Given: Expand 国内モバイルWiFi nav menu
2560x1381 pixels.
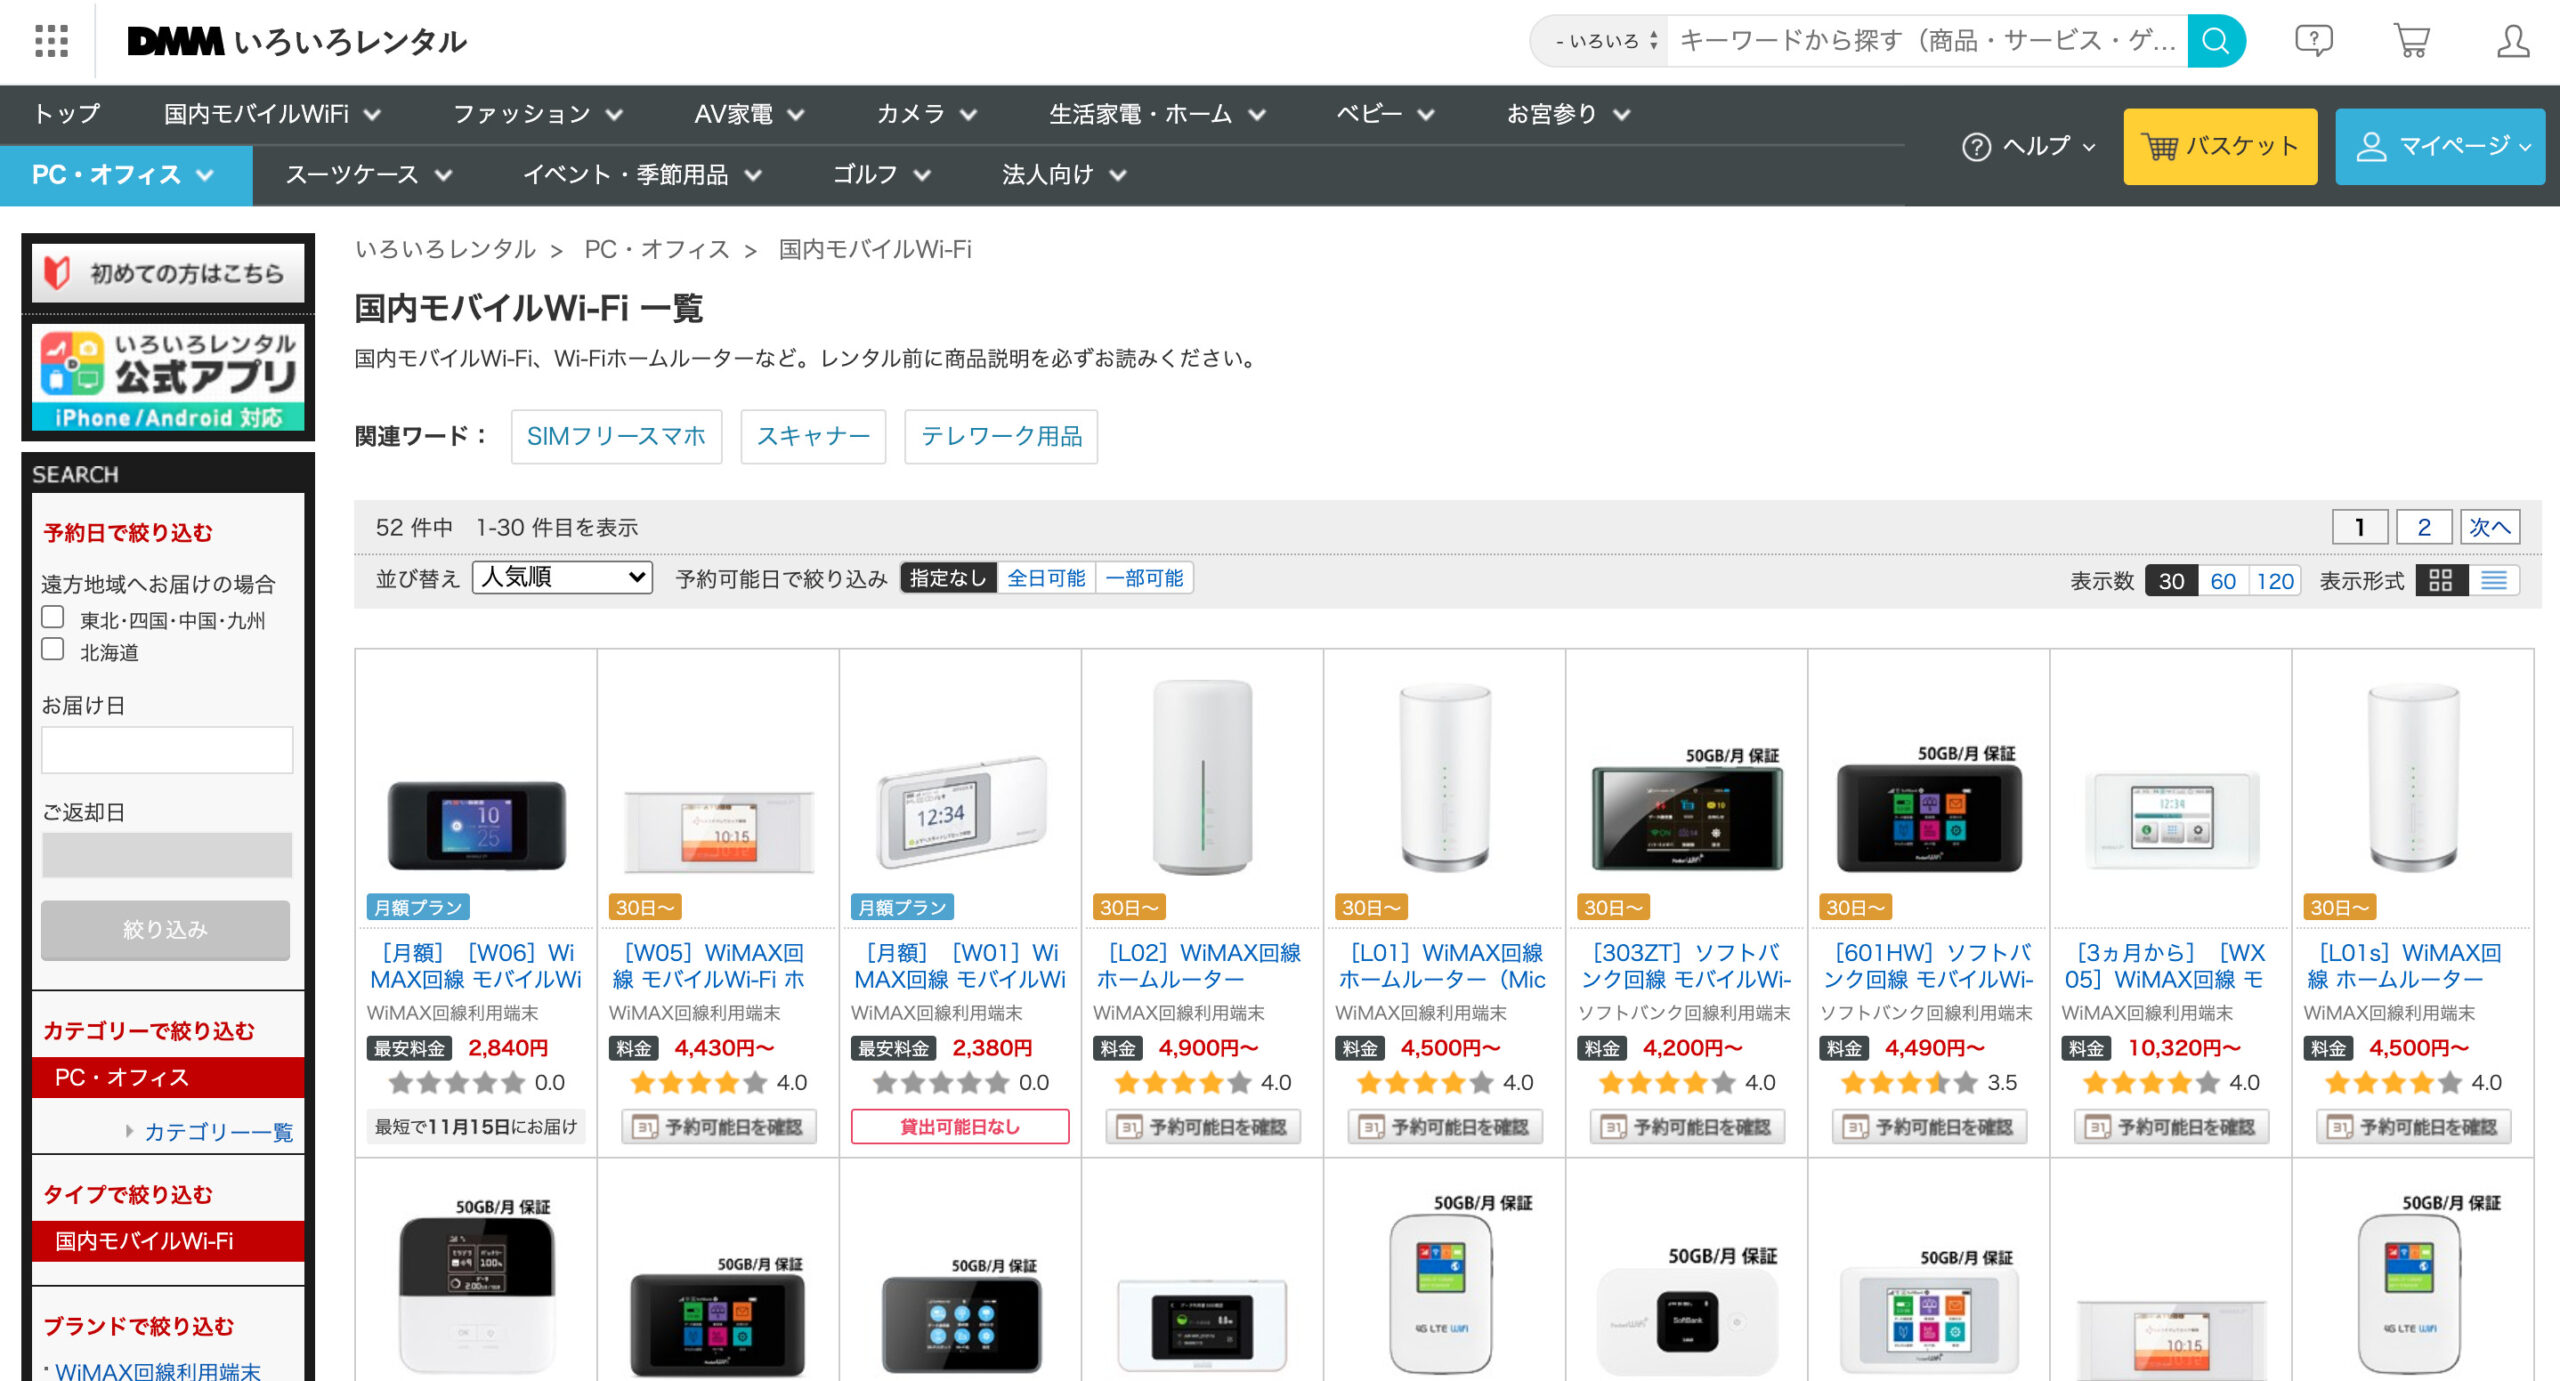Looking at the screenshot, I should 272,114.
